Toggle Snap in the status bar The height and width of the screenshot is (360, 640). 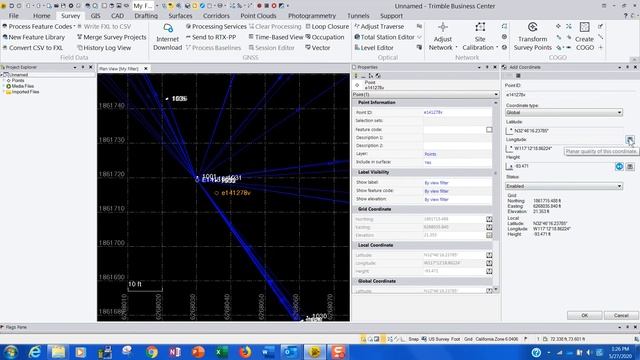pos(413,339)
